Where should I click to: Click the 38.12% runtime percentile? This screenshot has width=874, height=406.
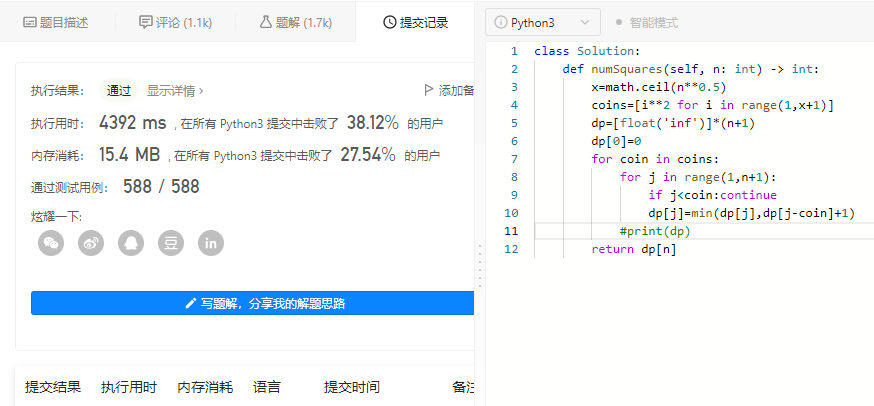pyautogui.click(x=373, y=123)
